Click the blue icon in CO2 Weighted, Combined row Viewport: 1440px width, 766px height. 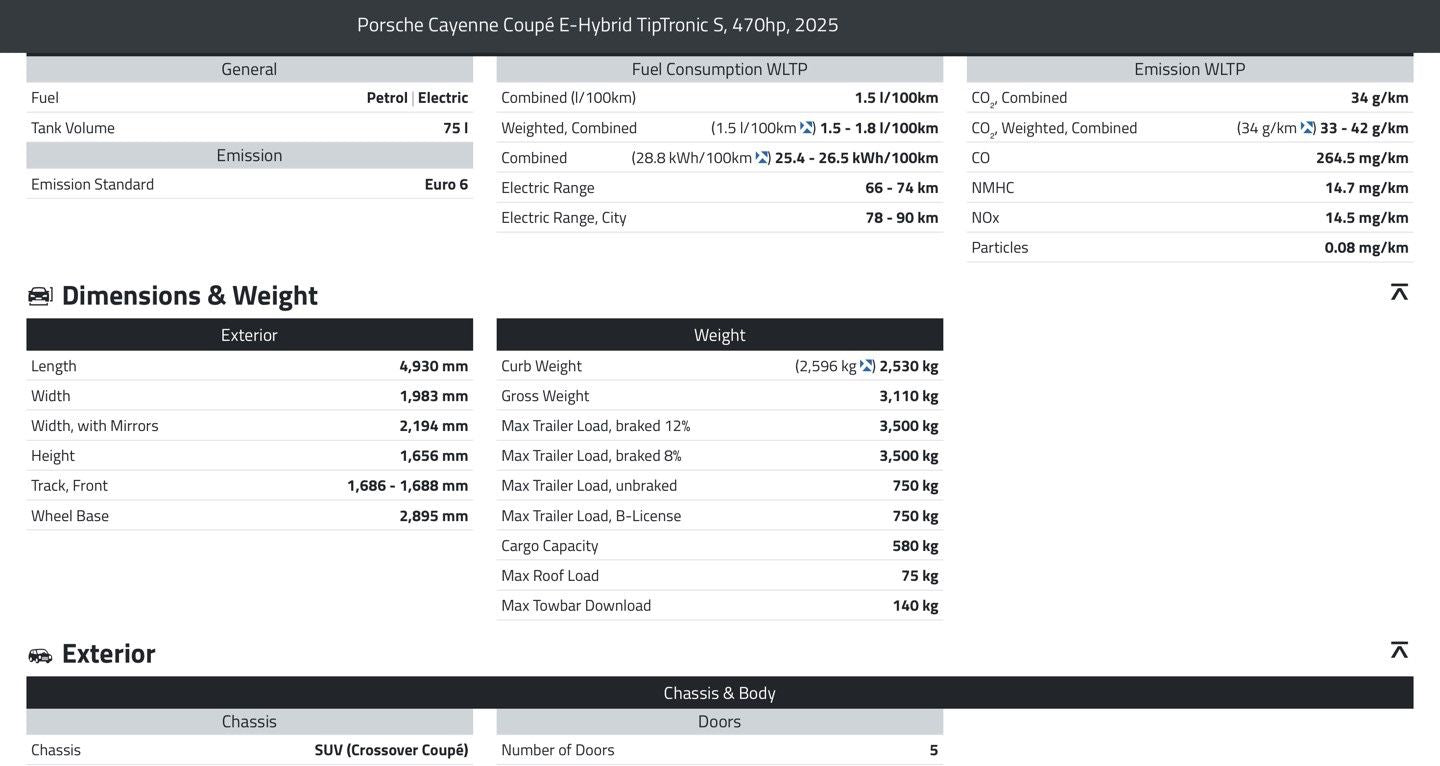click(1307, 128)
